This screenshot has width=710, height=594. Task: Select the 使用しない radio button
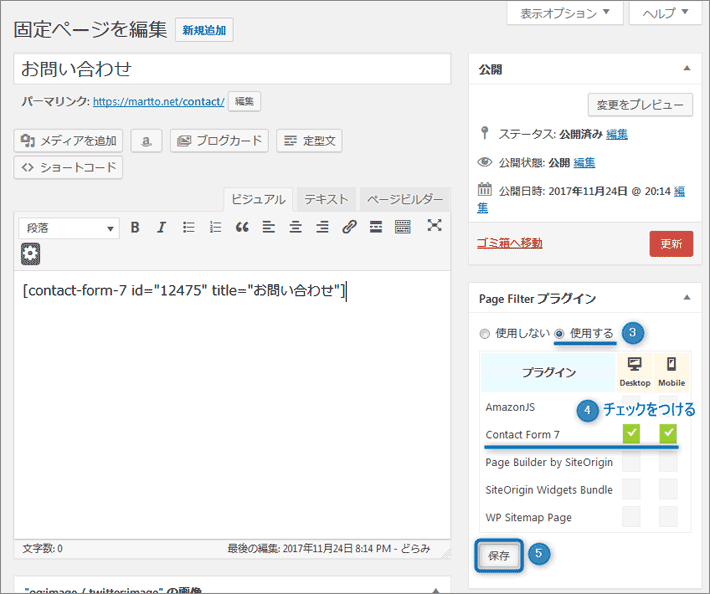click(x=485, y=333)
